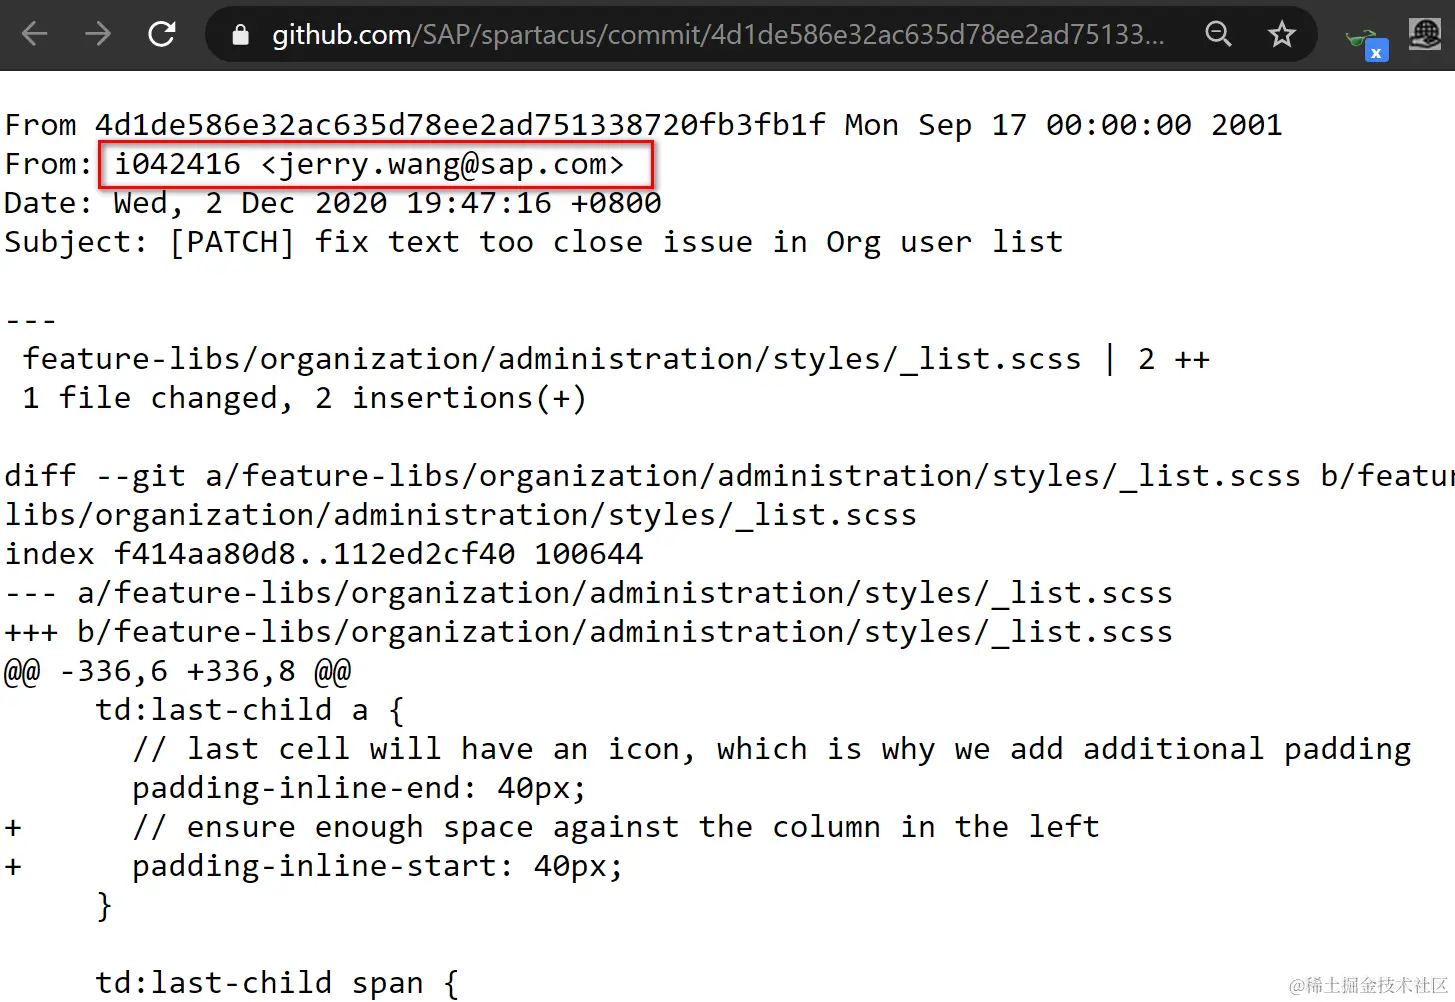
Task: View site security lock info
Action: [x=240, y=35]
